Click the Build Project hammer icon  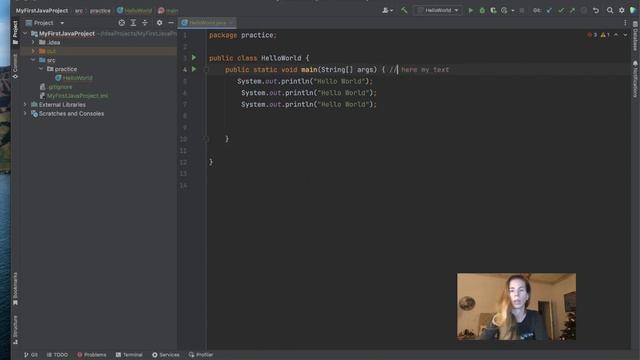[x=404, y=10]
